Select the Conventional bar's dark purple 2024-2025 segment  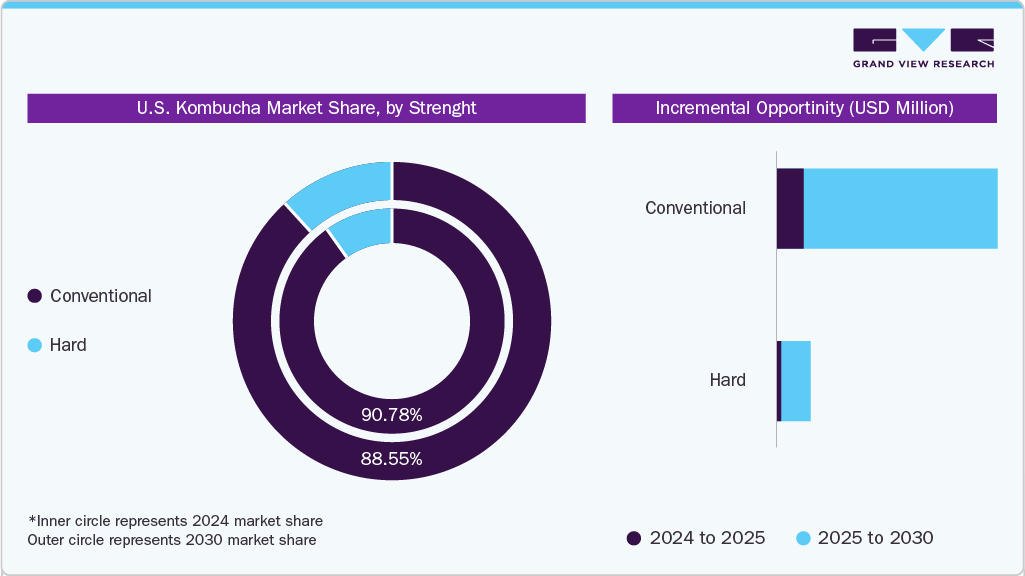pos(790,208)
